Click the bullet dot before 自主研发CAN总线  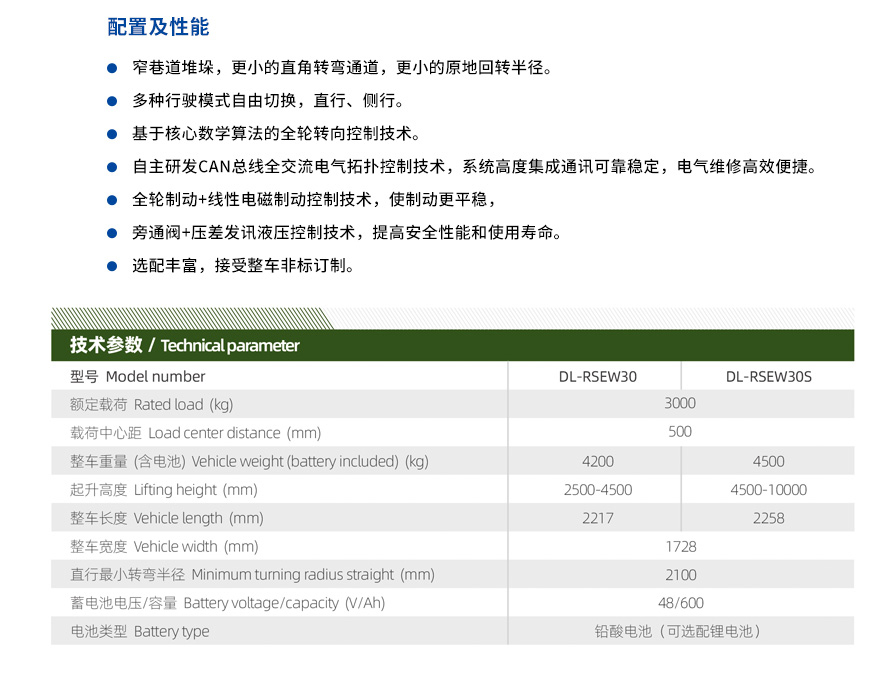point(112,167)
